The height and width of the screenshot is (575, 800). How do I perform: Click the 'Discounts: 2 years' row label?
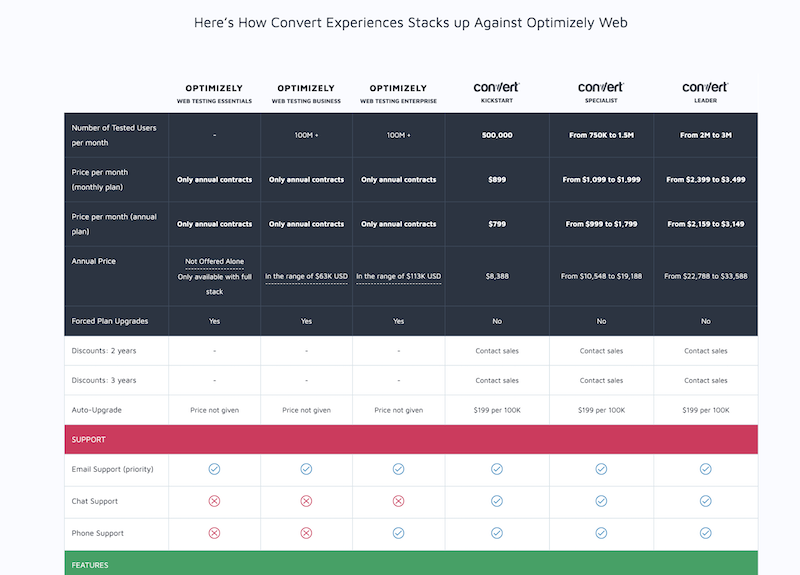104,351
